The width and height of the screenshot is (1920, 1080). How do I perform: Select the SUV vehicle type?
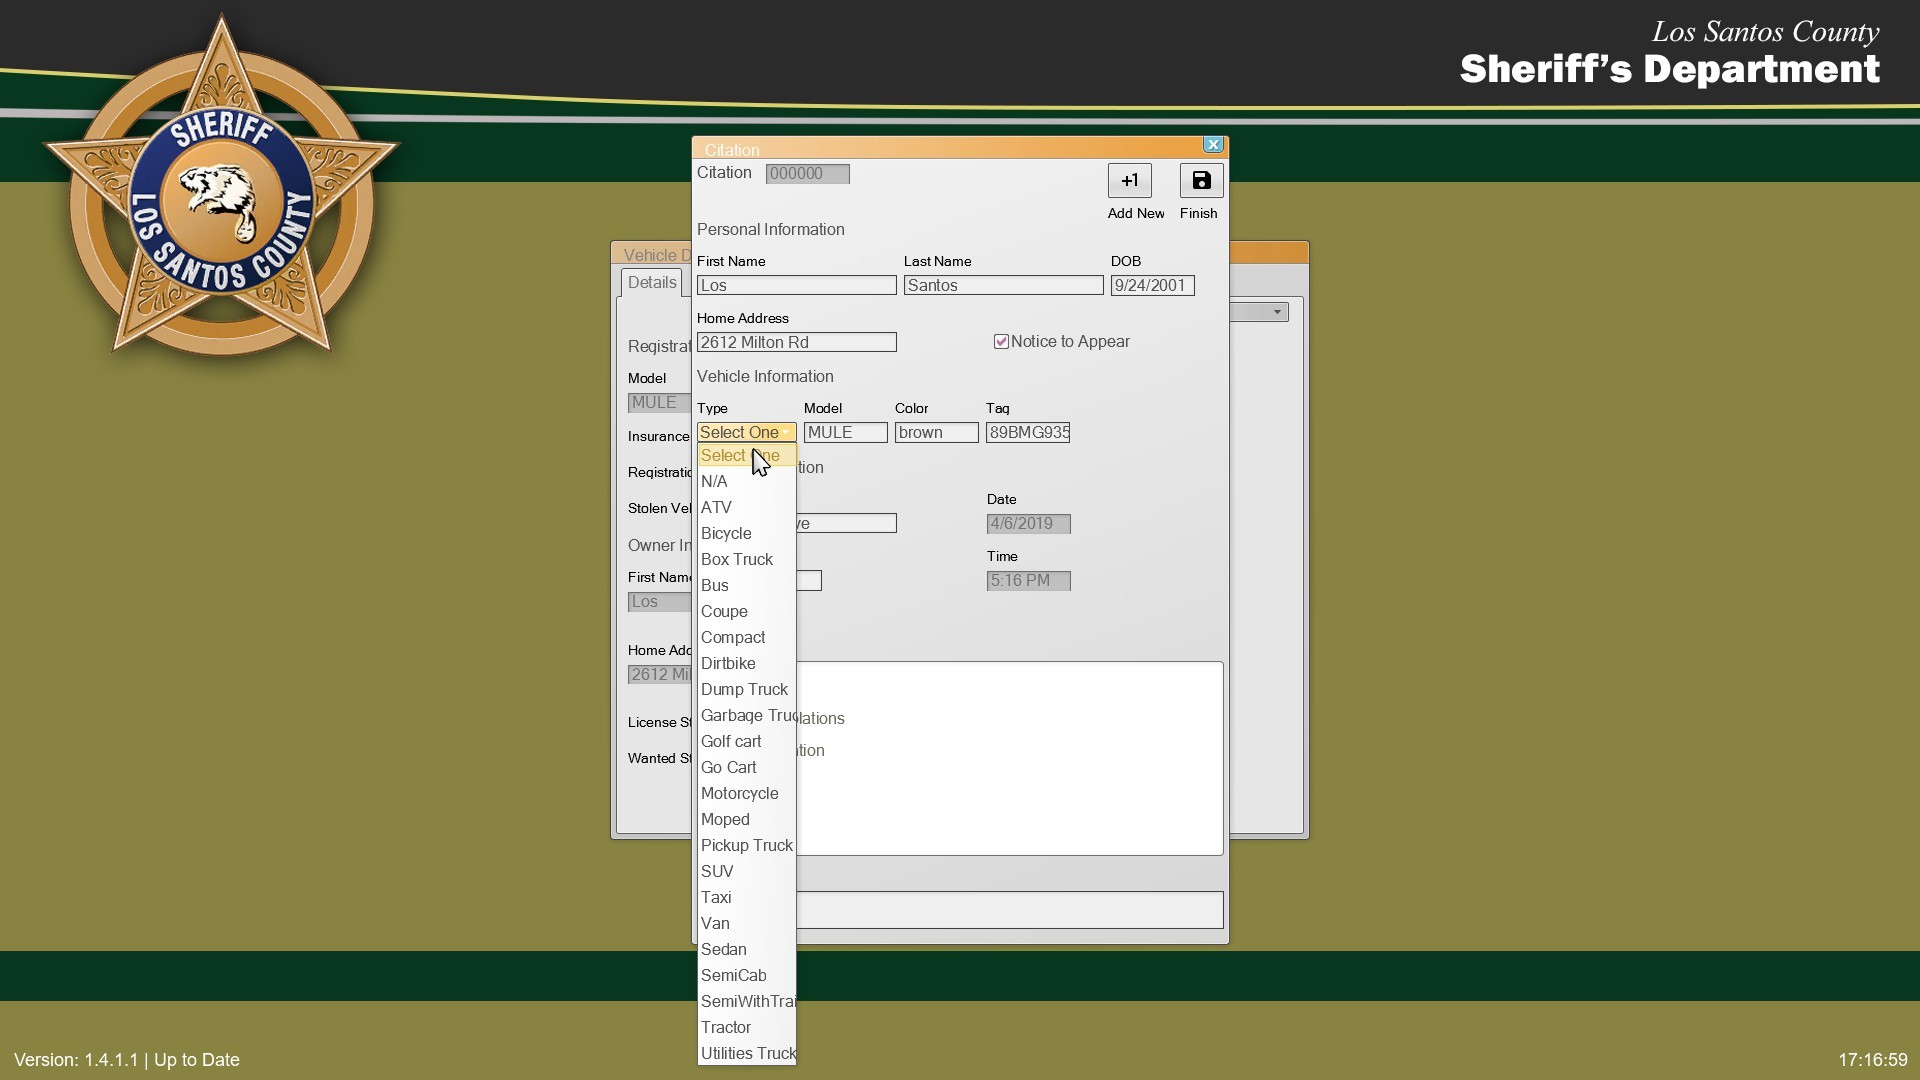(x=717, y=872)
